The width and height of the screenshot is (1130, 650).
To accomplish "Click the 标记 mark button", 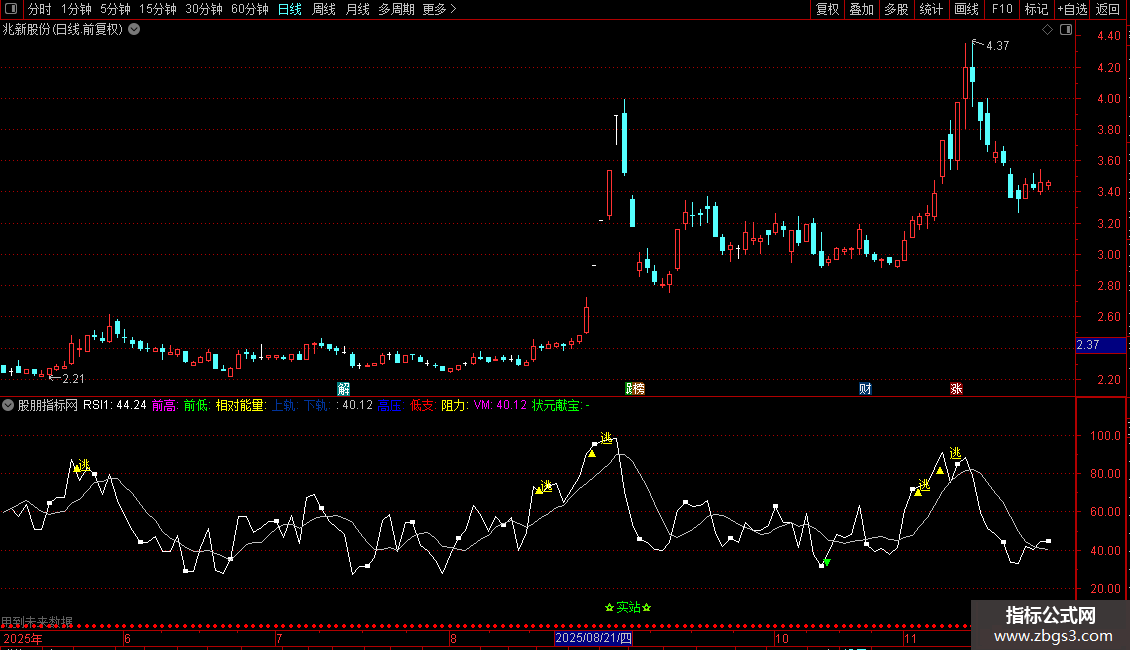I will click(1036, 9).
